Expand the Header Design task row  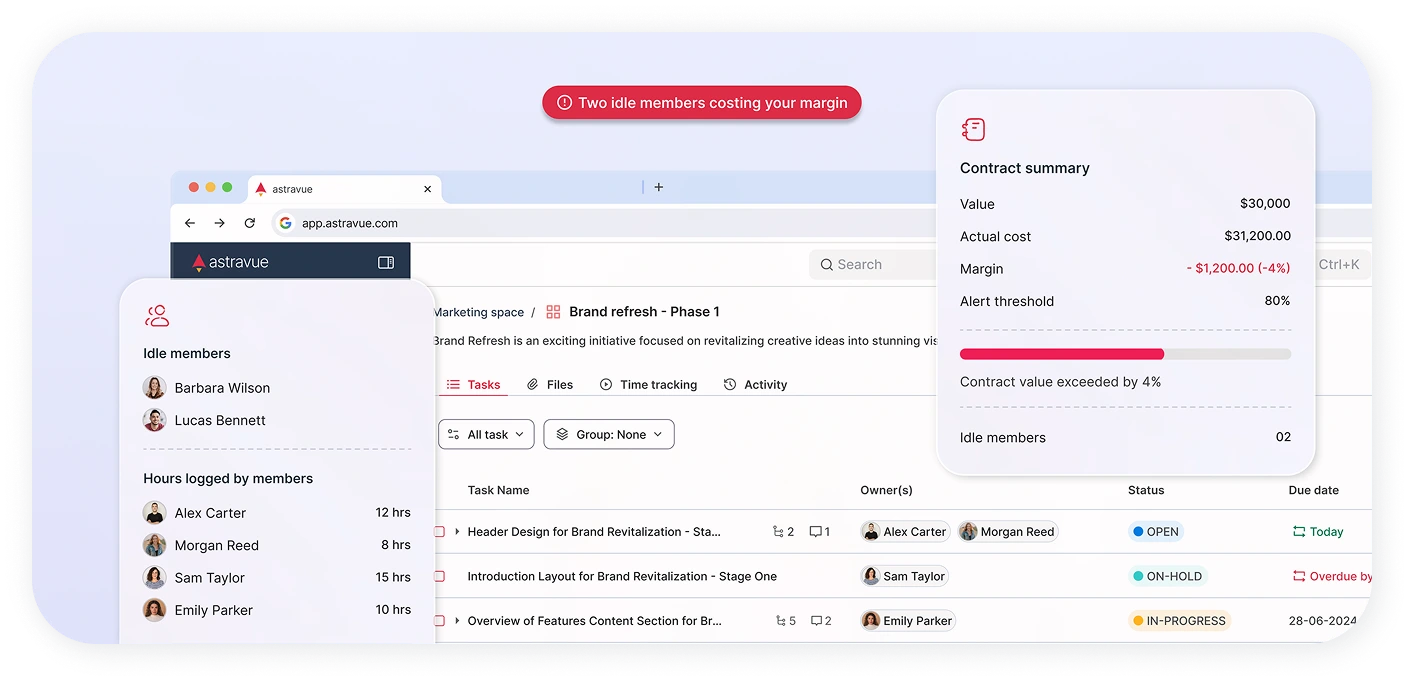pyautogui.click(x=457, y=532)
